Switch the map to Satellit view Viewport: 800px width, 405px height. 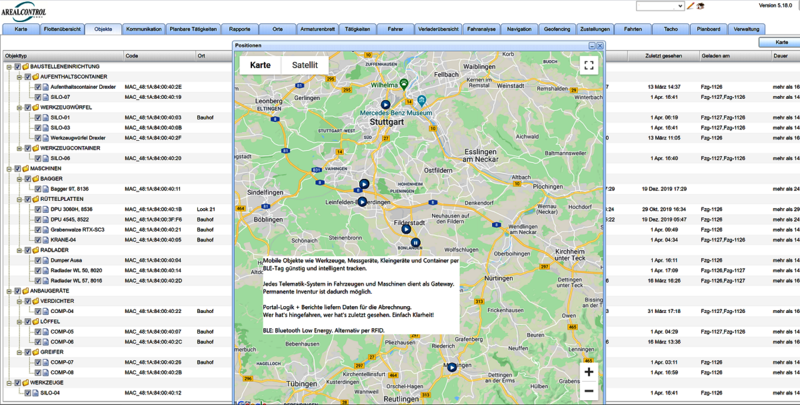click(305, 65)
